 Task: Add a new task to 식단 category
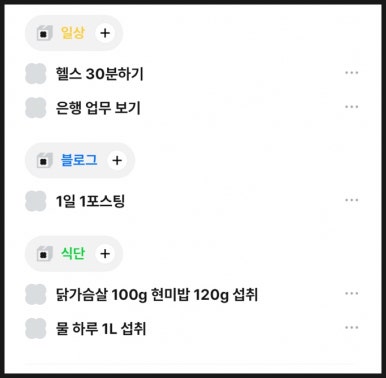pyautogui.click(x=105, y=254)
